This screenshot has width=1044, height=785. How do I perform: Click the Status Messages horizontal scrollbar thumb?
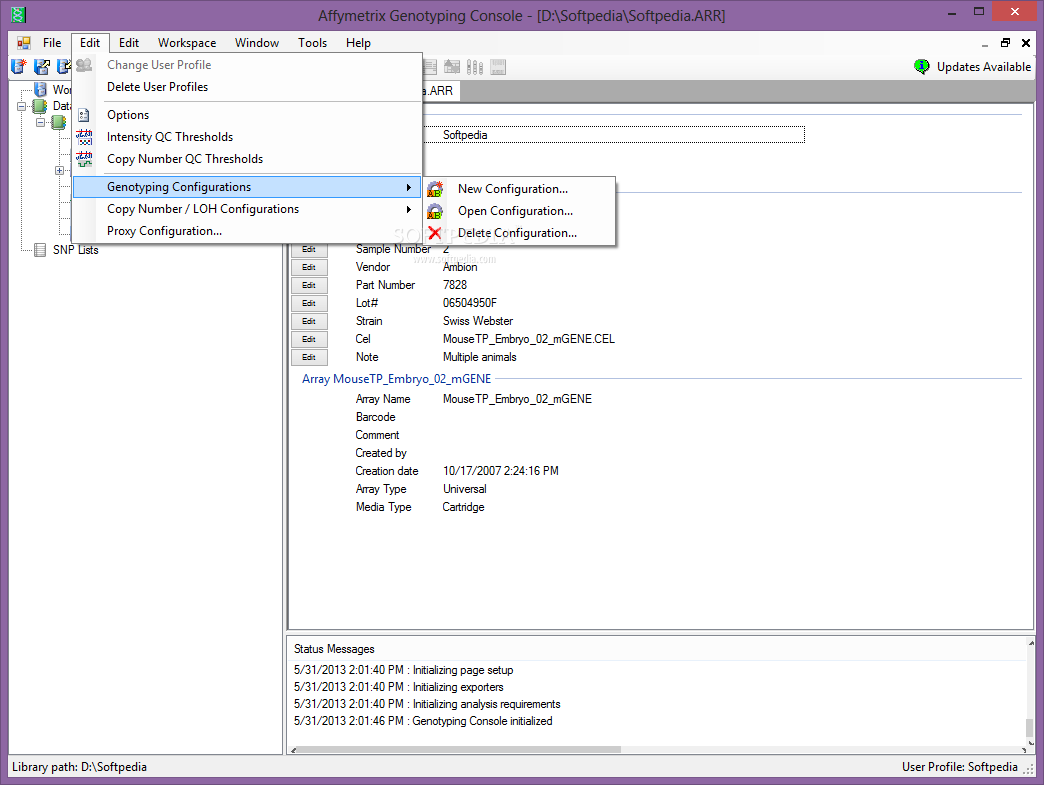coord(459,750)
